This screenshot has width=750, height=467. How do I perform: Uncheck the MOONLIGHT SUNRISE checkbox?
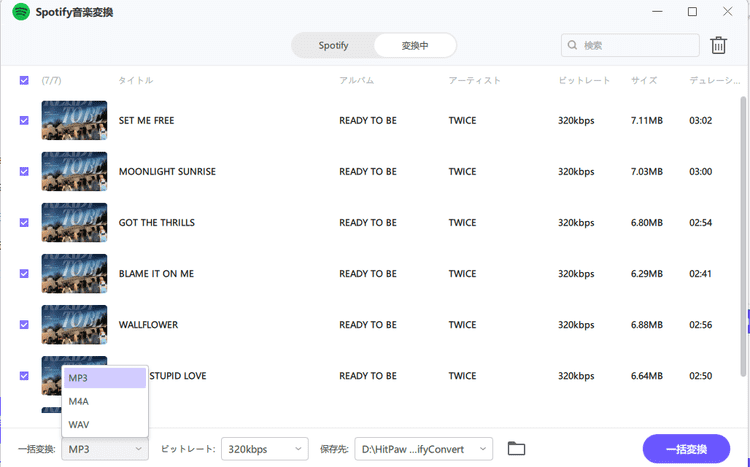24,171
